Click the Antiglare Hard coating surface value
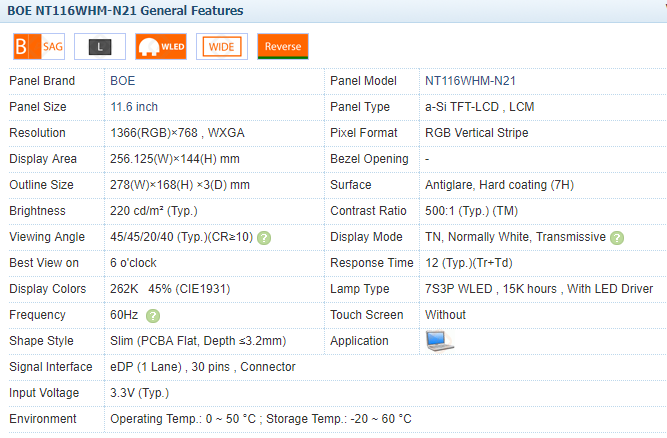The width and height of the screenshot is (667, 438). (499, 185)
